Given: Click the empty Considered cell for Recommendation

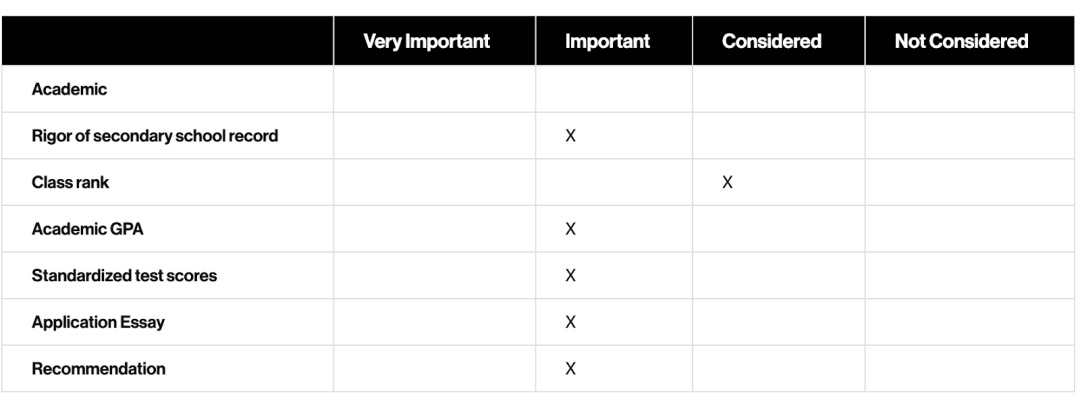Looking at the screenshot, I should (779, 369).
